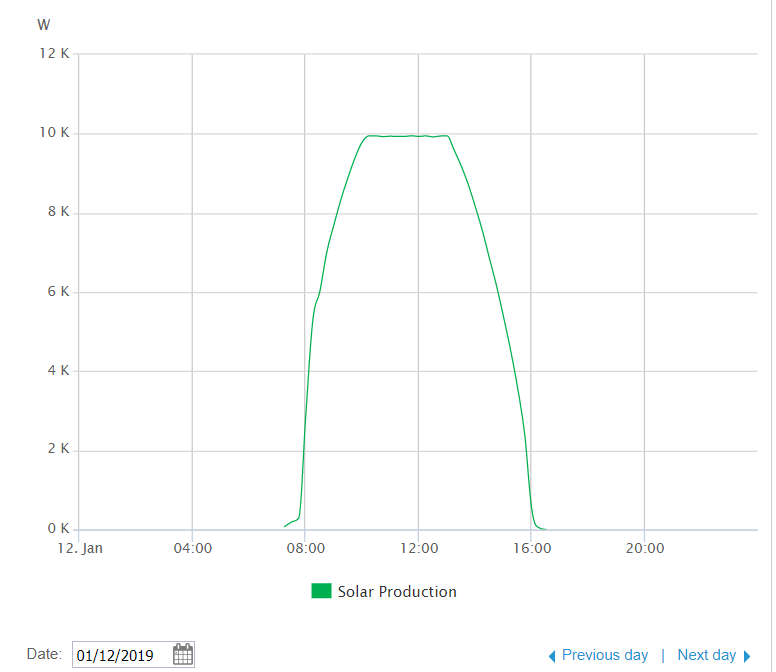
Task: Click the 2 K axis label
Action: (58, 449)
